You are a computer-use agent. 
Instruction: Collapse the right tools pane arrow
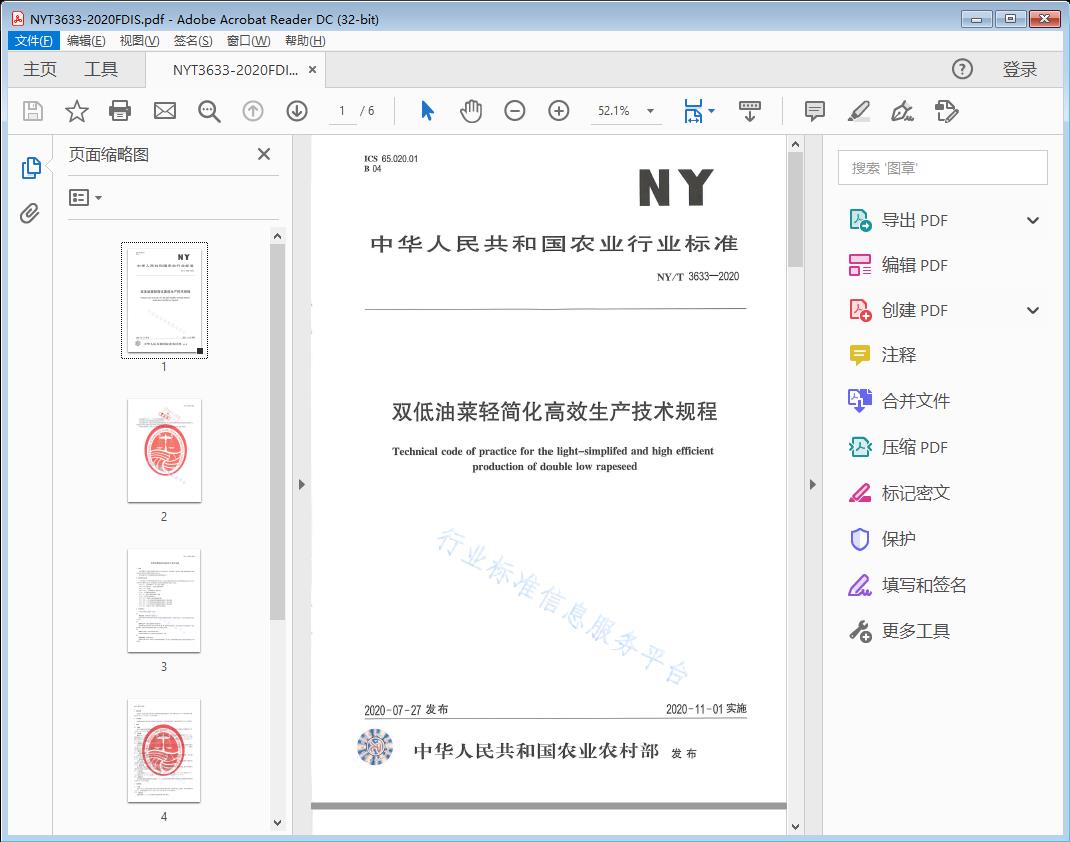click(813, 485)
